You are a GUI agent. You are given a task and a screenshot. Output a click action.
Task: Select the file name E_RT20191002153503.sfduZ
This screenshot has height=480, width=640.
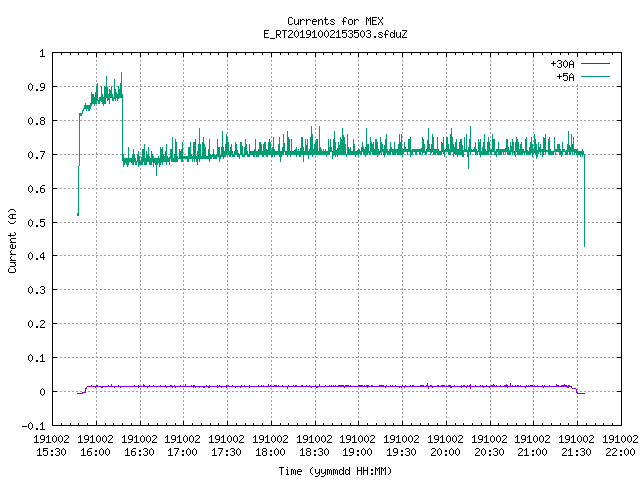tap(335, 34)
